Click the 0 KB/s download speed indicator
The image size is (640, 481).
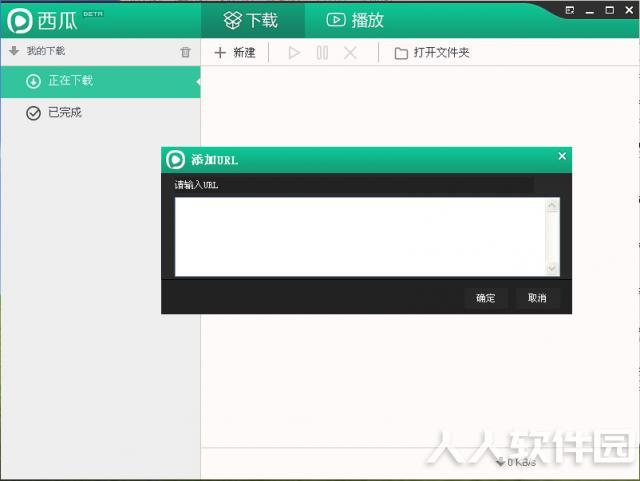tap(516, 462)
